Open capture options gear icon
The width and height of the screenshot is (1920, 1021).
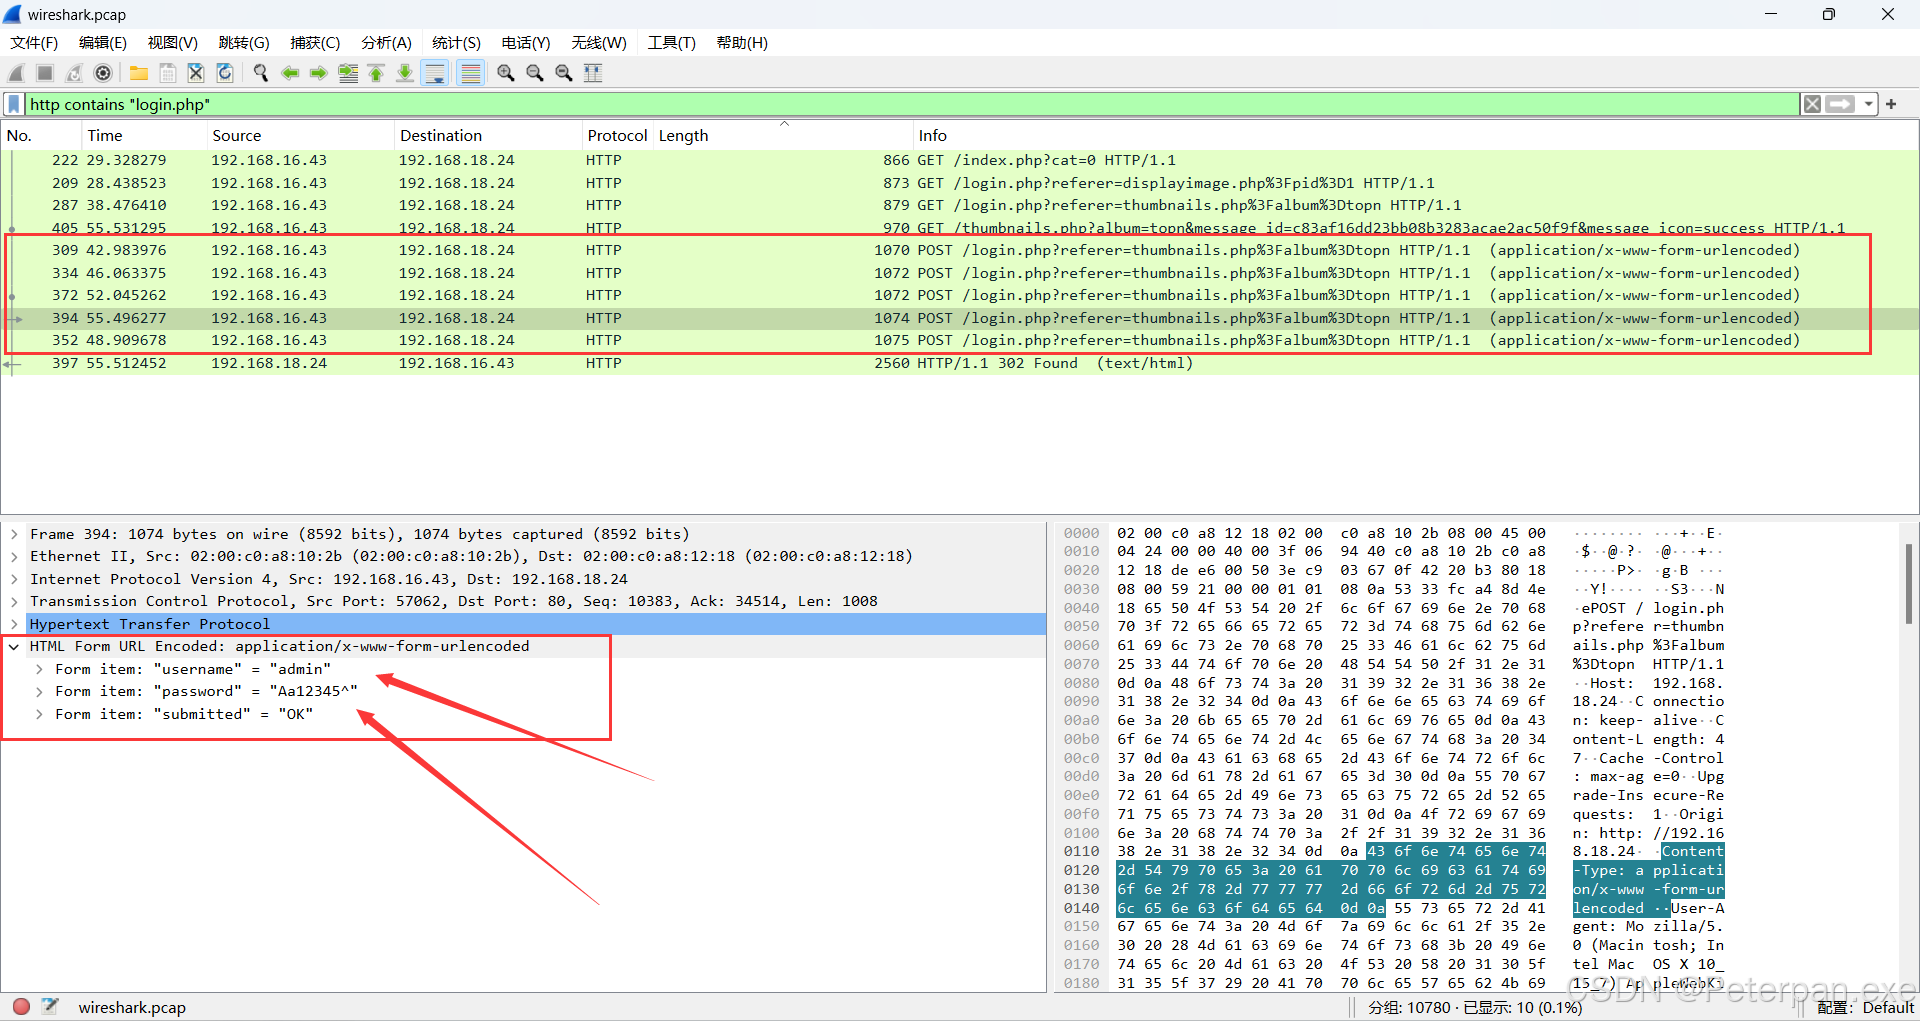(x=103, y=73)
